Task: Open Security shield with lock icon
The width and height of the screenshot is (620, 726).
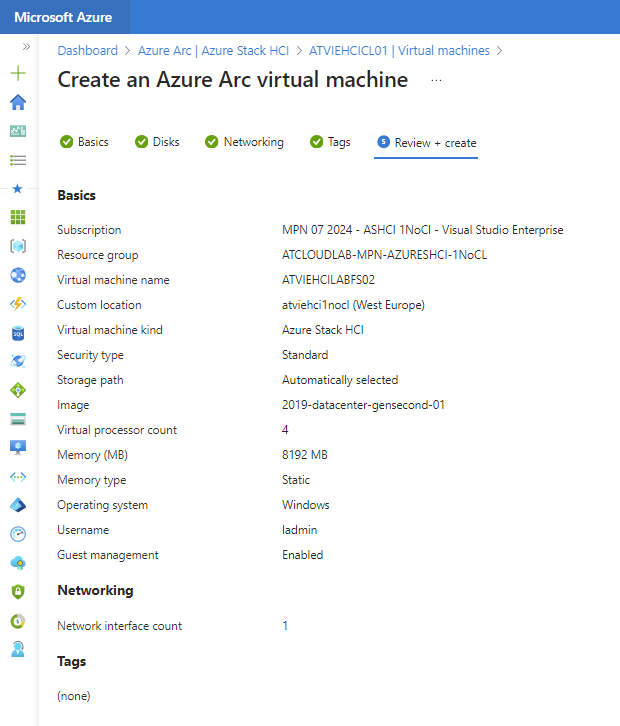Action: coord(18,592)
